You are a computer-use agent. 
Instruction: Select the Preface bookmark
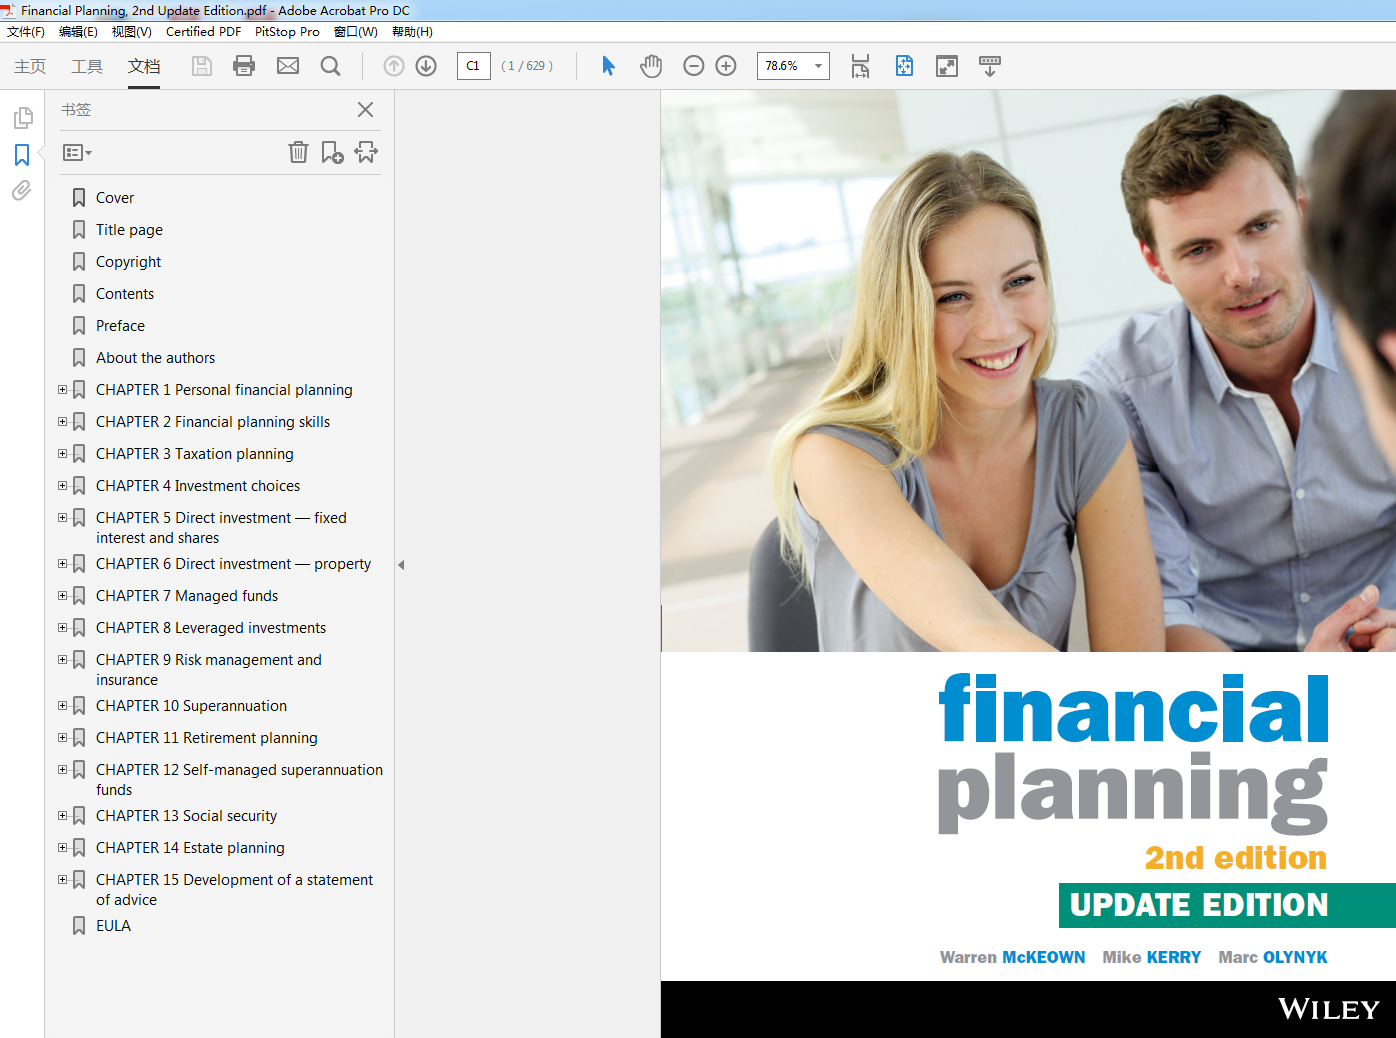pos(120,326)
